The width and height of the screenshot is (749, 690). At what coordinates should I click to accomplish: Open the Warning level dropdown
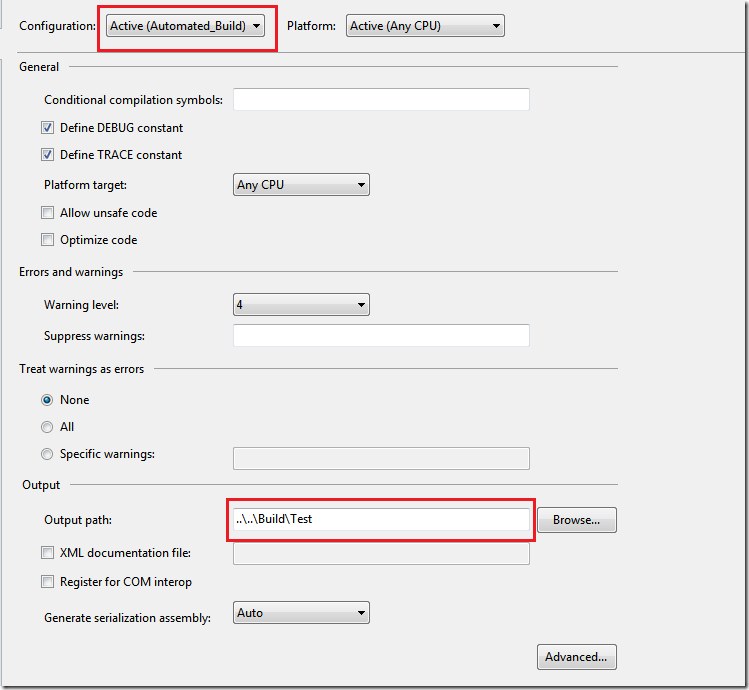[301, 305]
